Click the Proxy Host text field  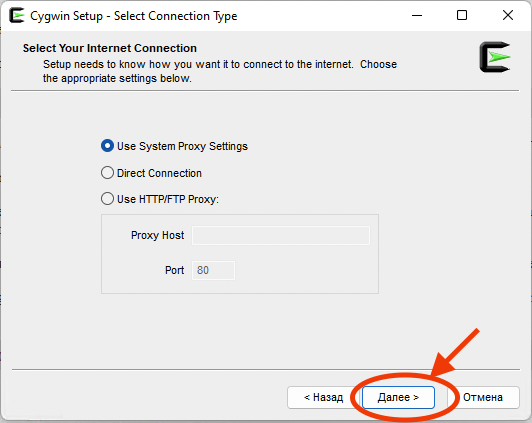(x=281, y=235)
